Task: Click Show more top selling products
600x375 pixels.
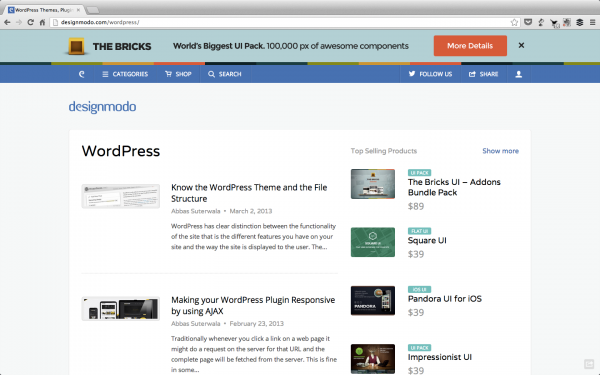Action: (501, 151)
